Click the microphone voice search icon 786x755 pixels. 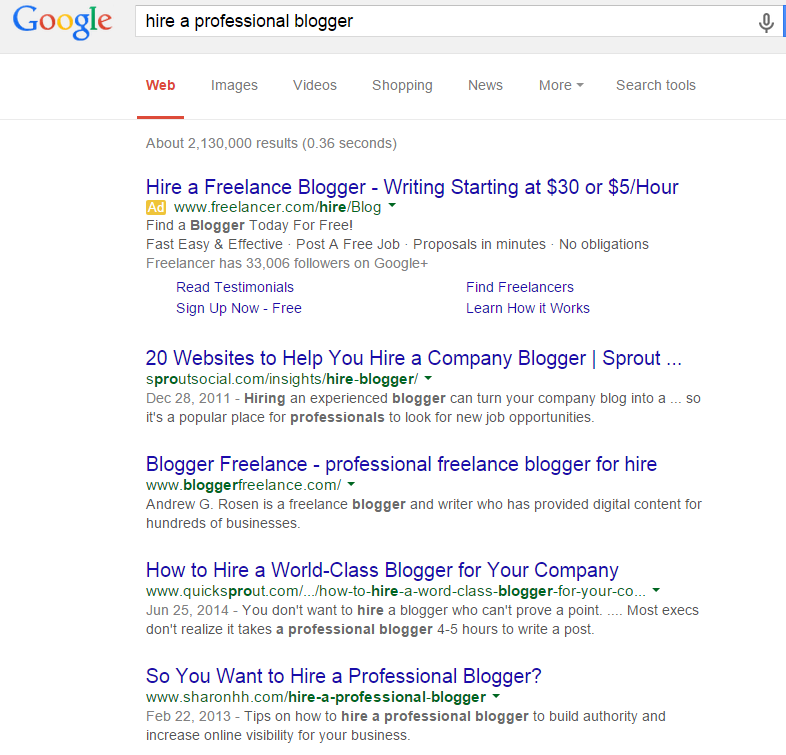(x=766, y=22)
